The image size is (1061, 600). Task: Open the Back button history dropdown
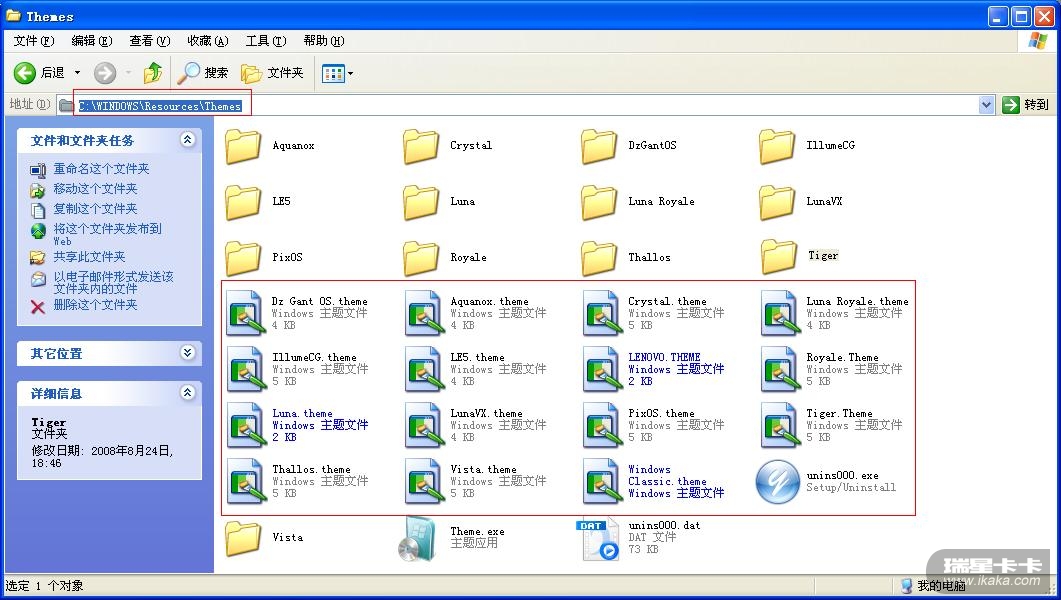point(77,73)
